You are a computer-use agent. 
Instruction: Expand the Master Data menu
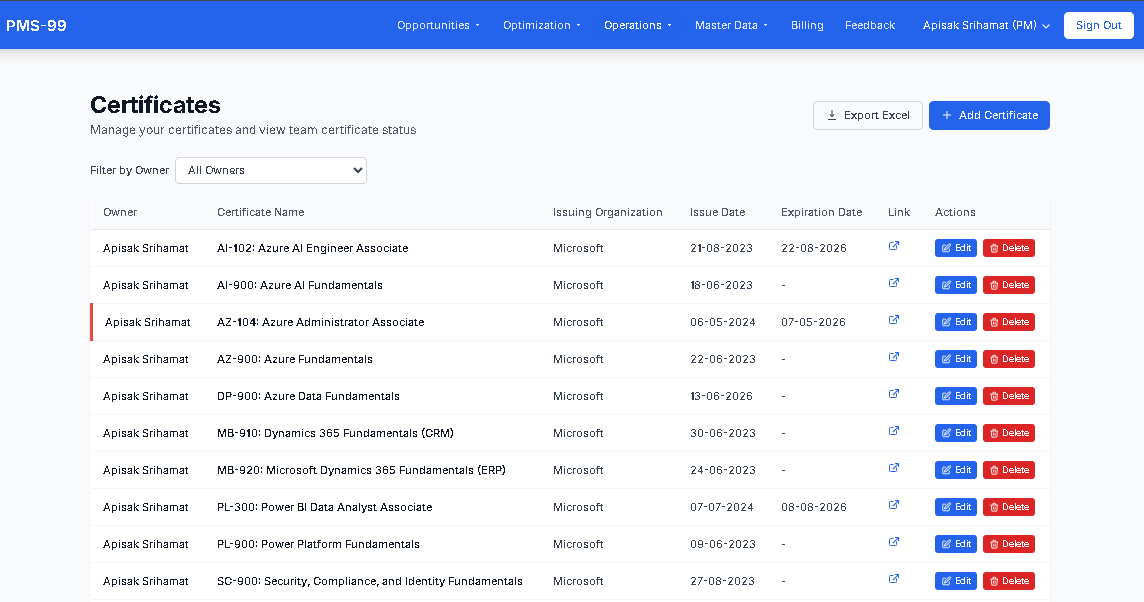[731, 25]
